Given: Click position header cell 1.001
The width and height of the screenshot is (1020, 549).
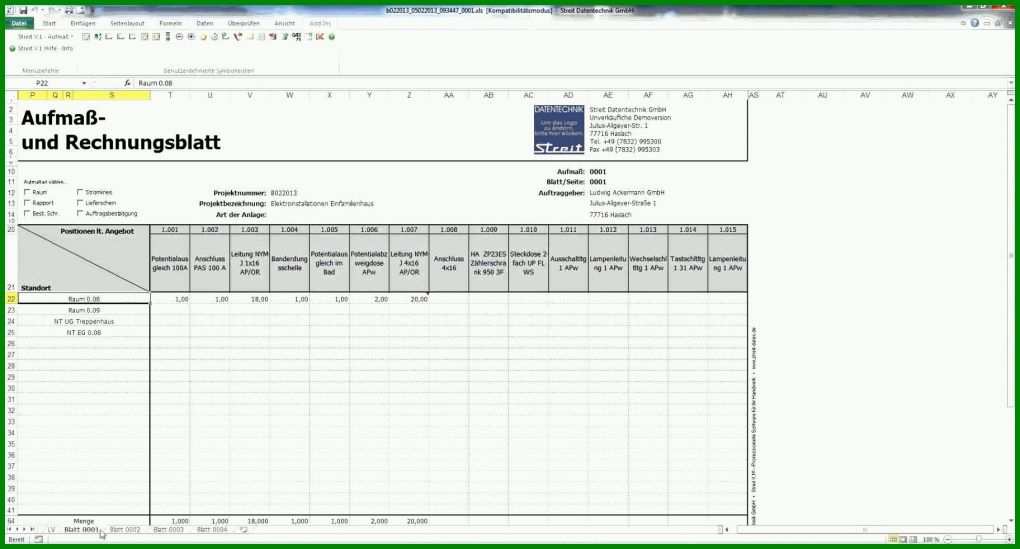Looking at the screenshot, I should pos(170,230).
